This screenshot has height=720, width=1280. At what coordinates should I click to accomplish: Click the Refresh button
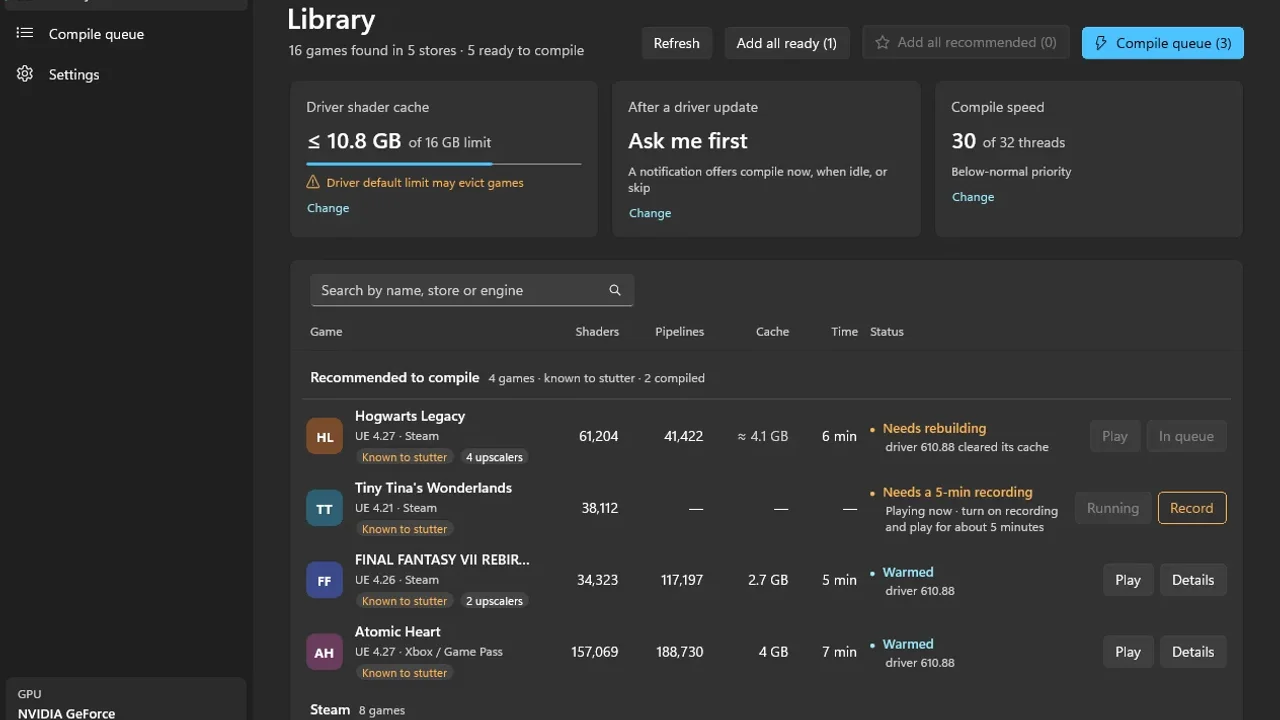click(677, 43)
